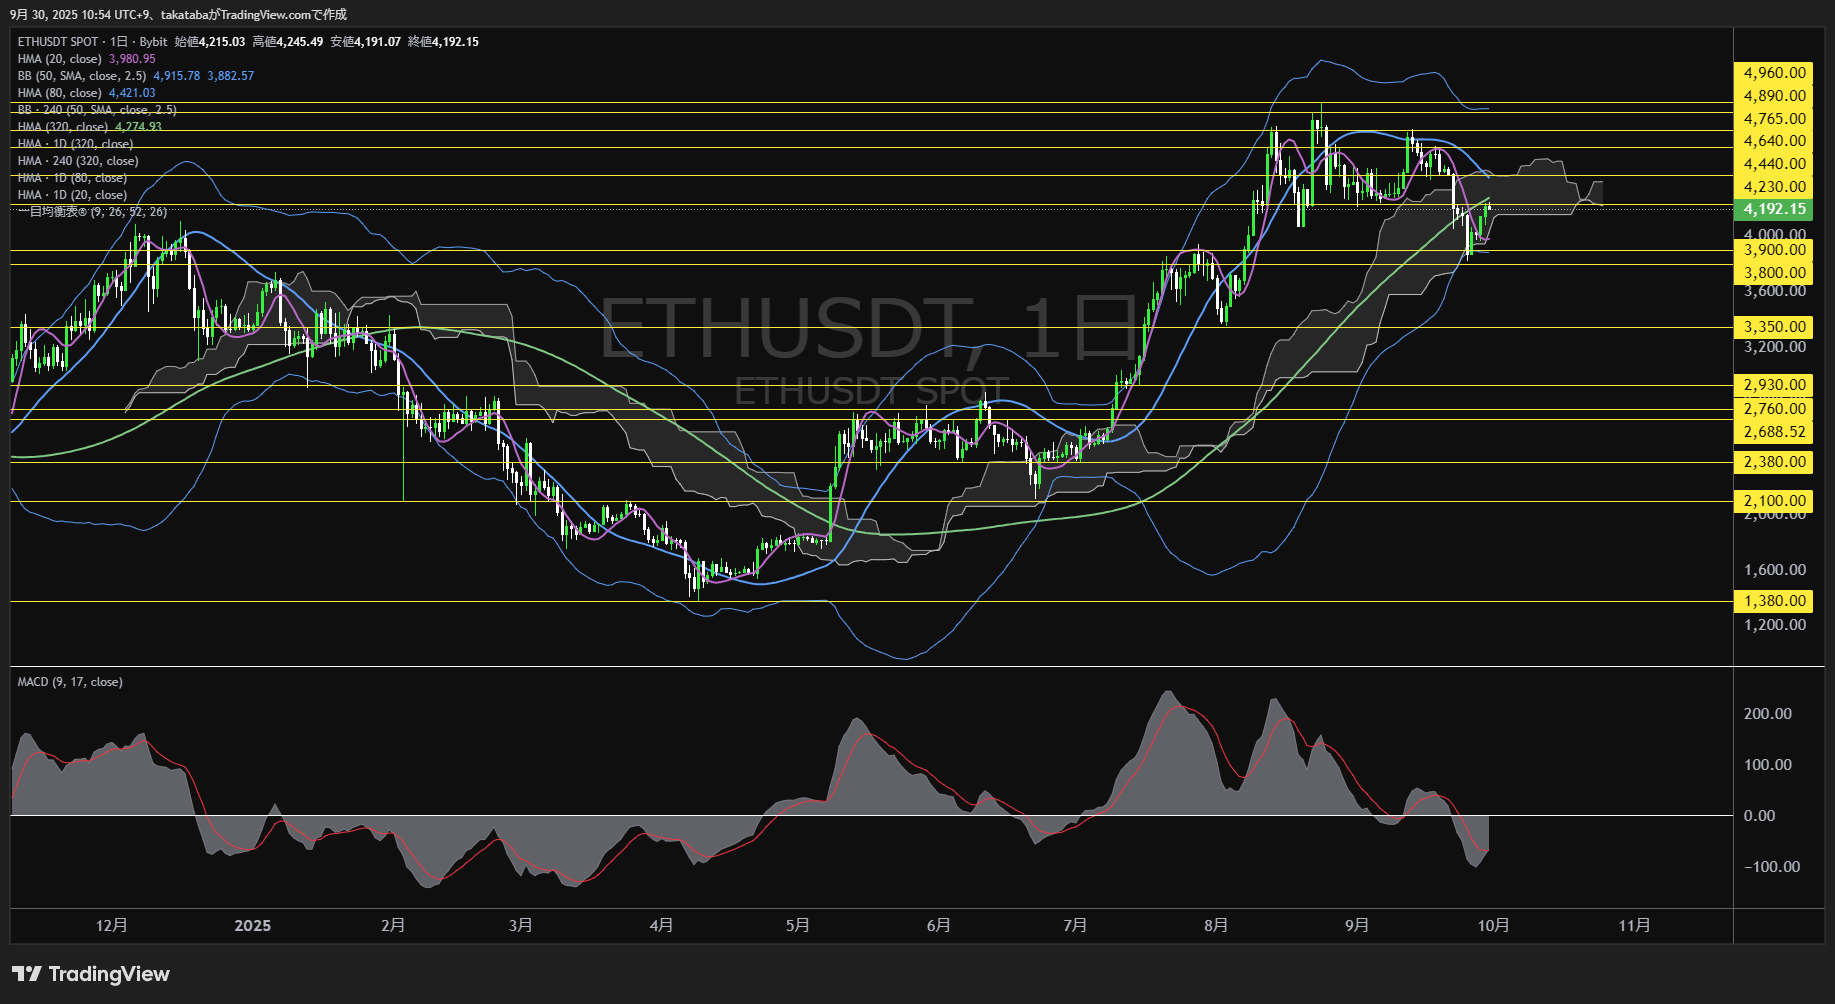Click the 3,900.00 price label

point(1774,250)
